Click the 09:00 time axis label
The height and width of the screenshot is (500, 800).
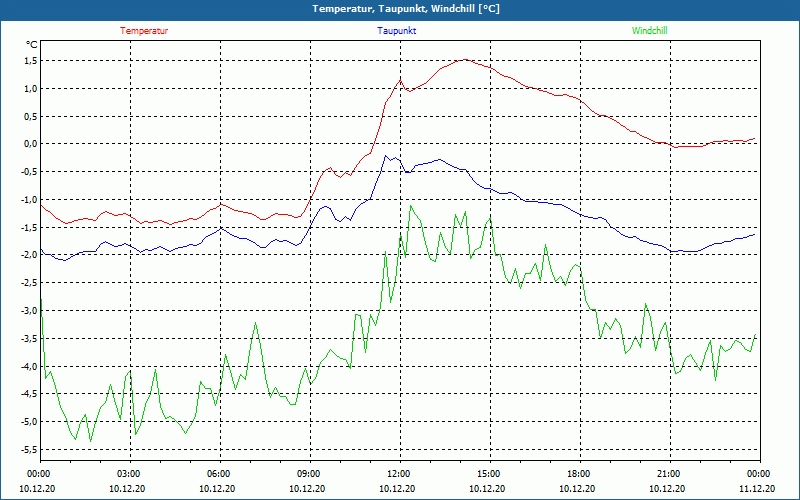coord(309,474)
